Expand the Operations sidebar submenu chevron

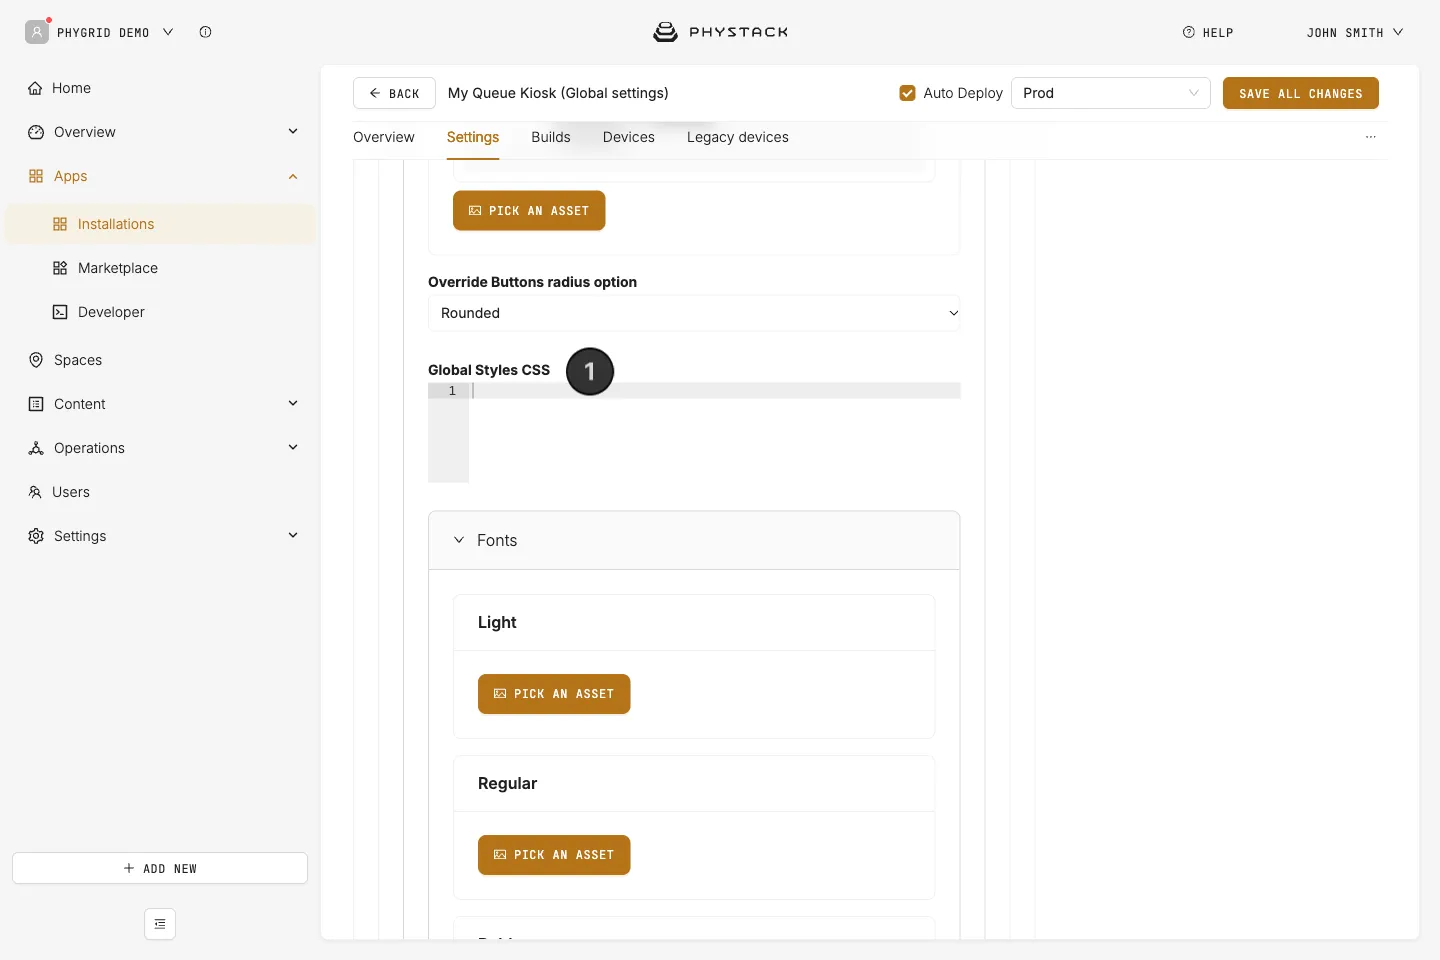pos(293,448)
